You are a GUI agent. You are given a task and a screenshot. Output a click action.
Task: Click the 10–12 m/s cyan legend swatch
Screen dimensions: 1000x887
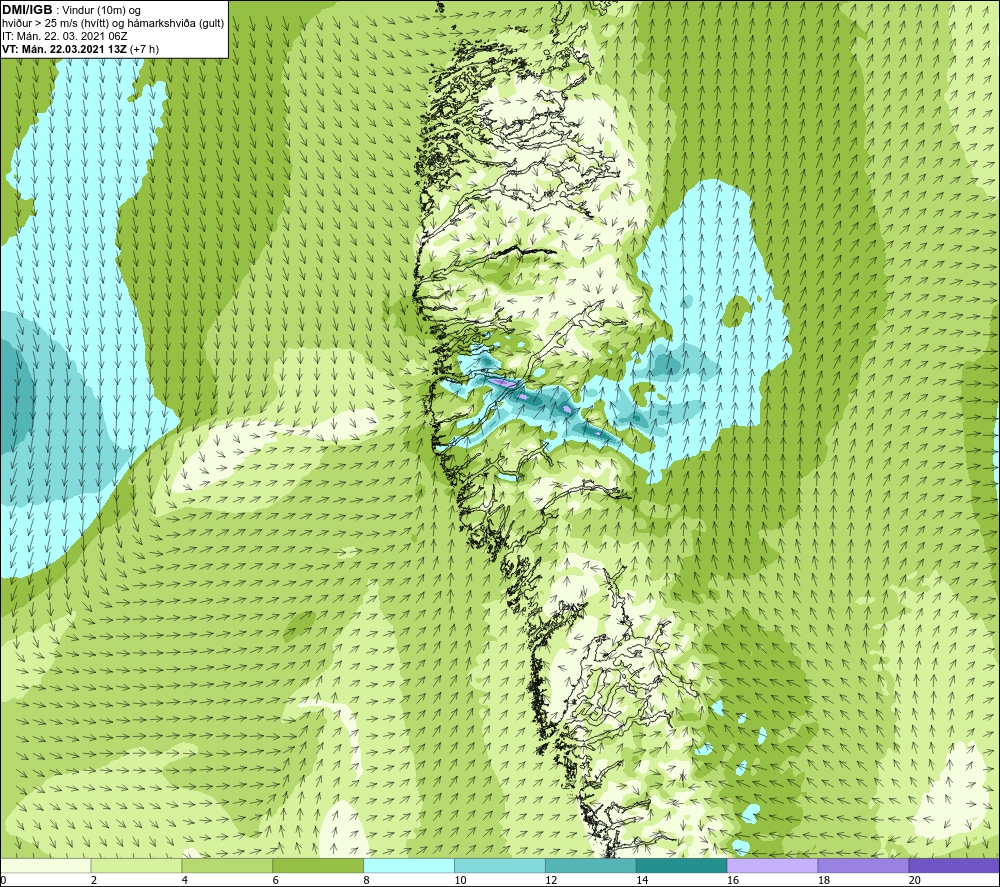coord(500,865)
